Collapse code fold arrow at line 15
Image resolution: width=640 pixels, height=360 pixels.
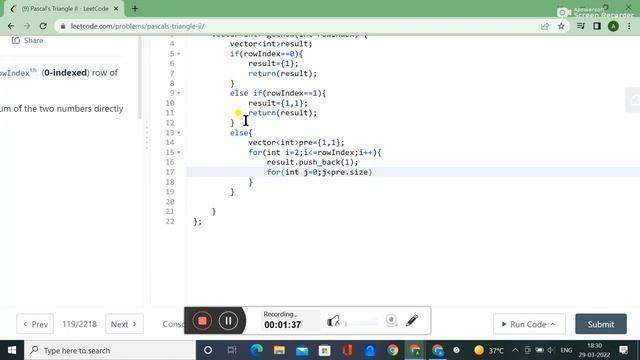(179, 152)
